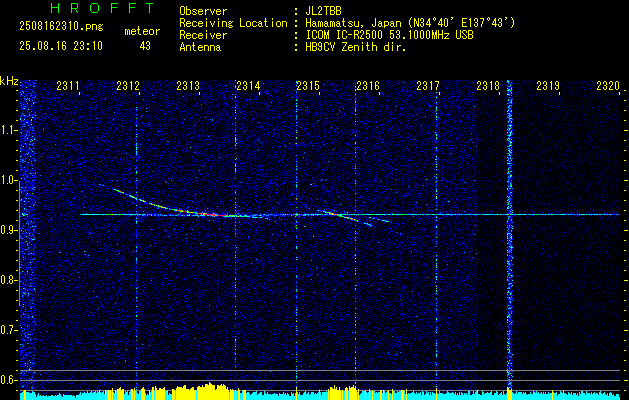
Task: Click the 2320 time marker
Action: pos(608,85)
